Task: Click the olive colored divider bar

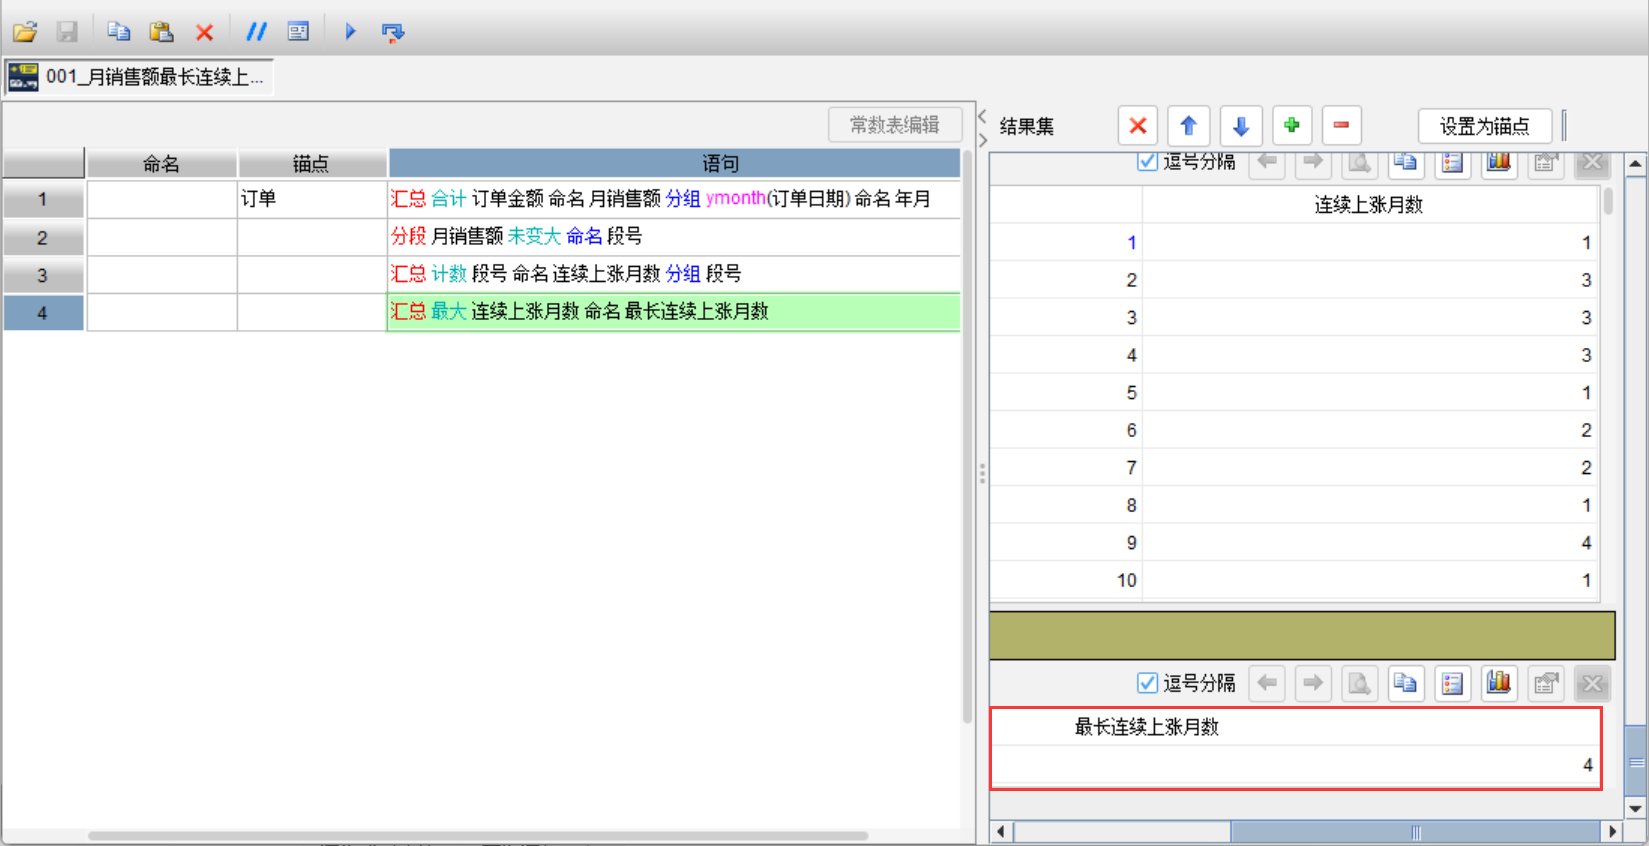Action: click(1302, 635)
